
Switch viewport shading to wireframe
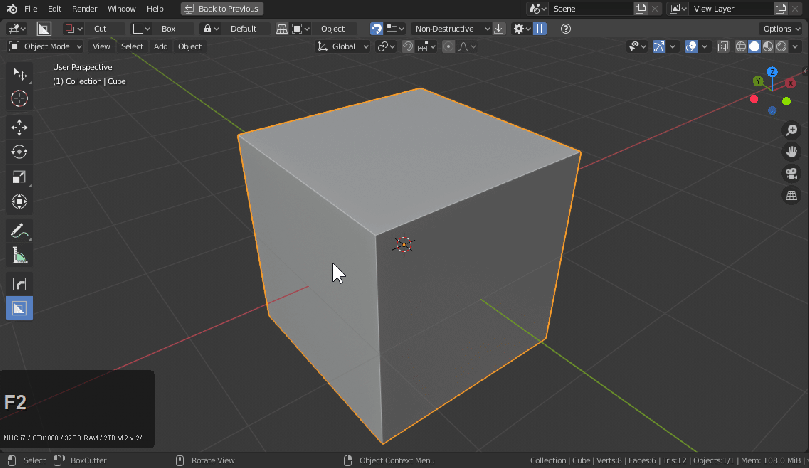741,46
